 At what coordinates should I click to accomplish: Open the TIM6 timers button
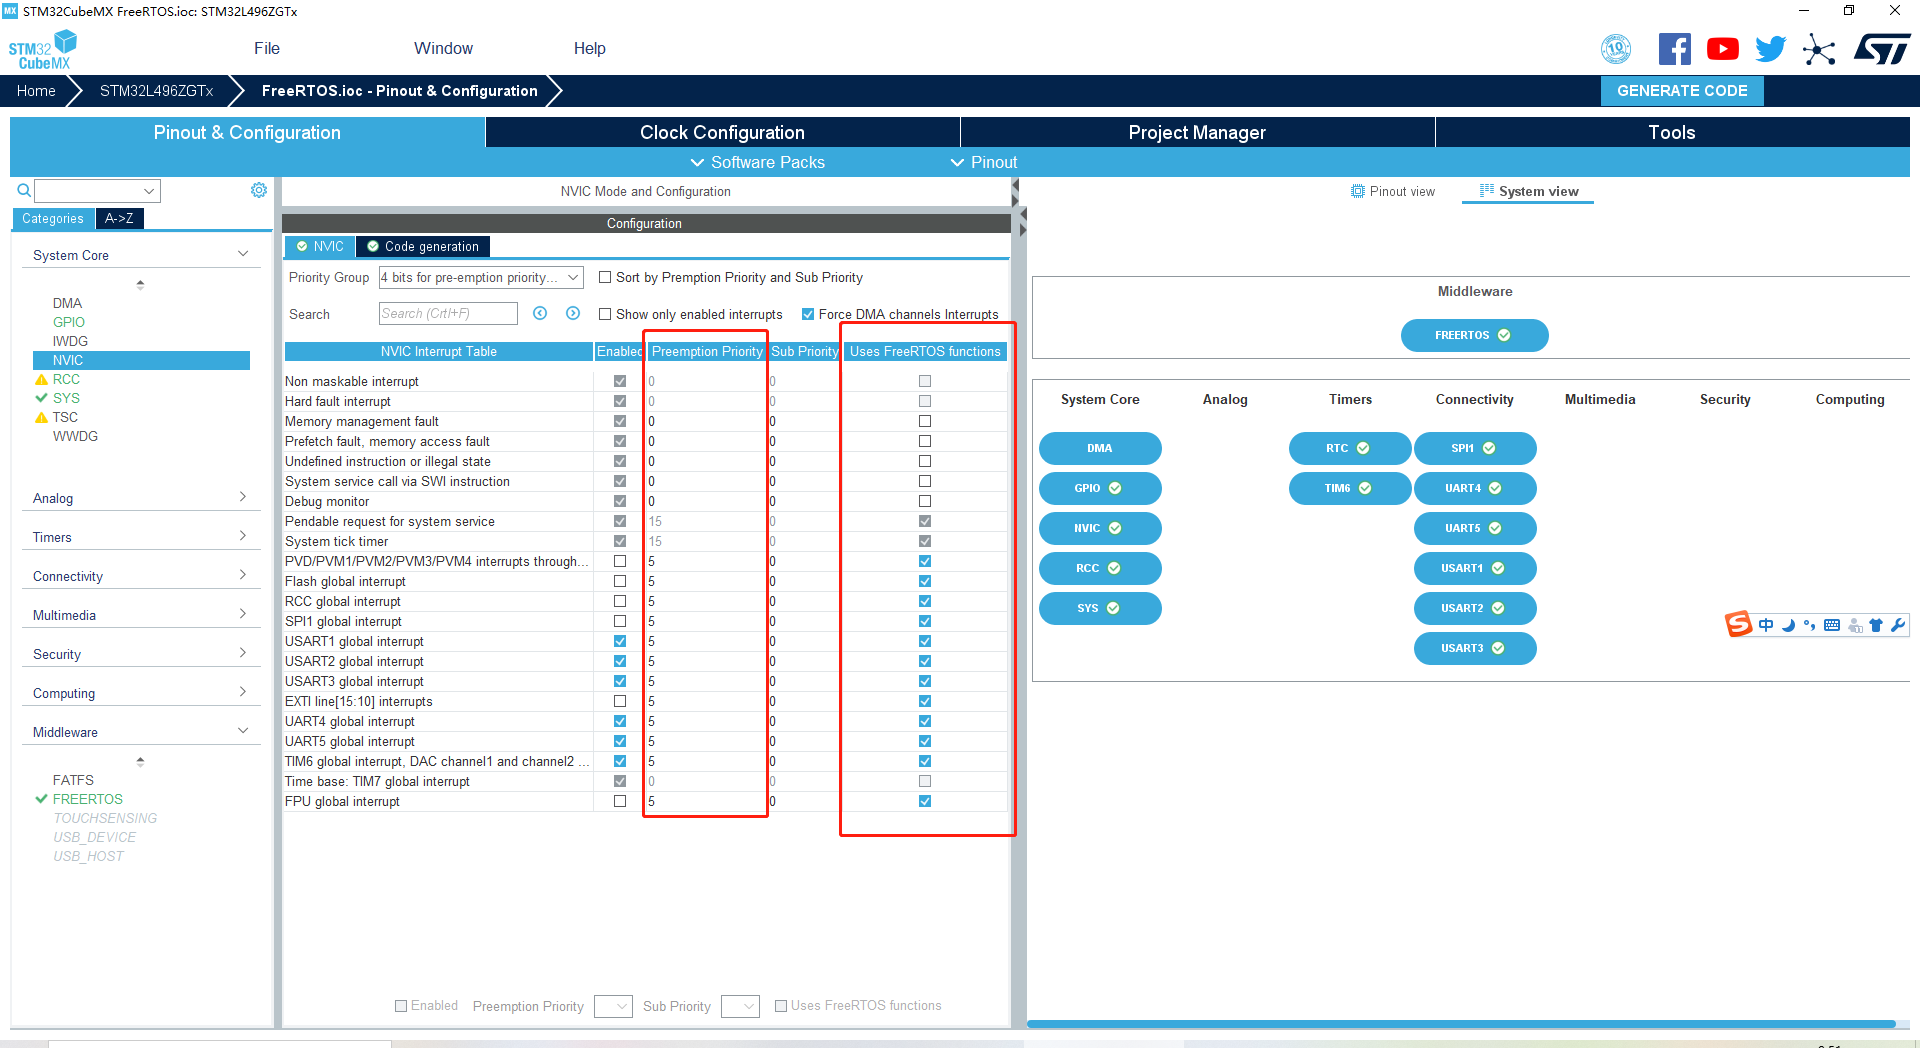pos(1350,488)
